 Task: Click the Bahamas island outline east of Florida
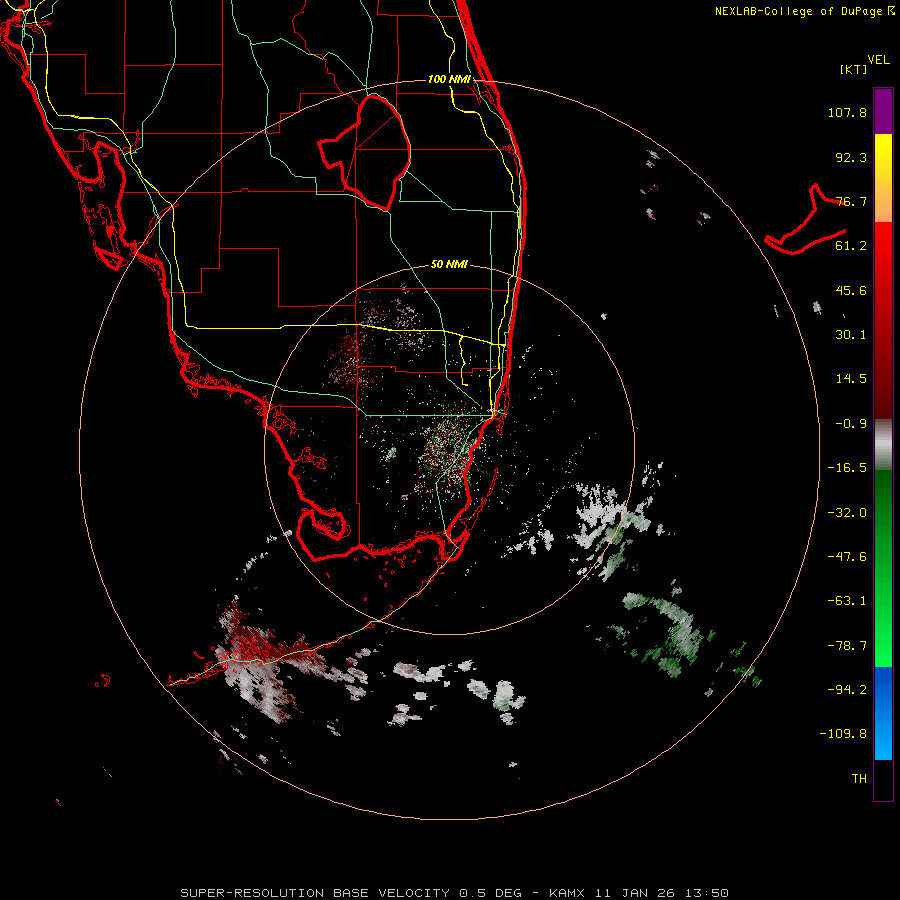805,220
